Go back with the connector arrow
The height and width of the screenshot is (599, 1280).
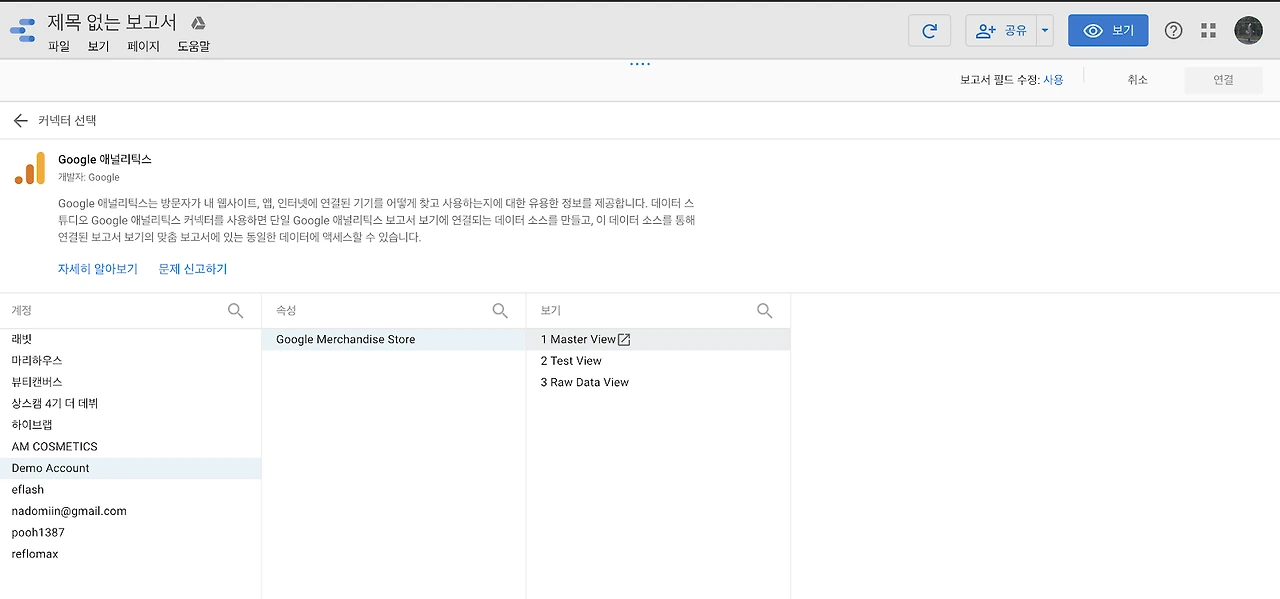[20, 120]
